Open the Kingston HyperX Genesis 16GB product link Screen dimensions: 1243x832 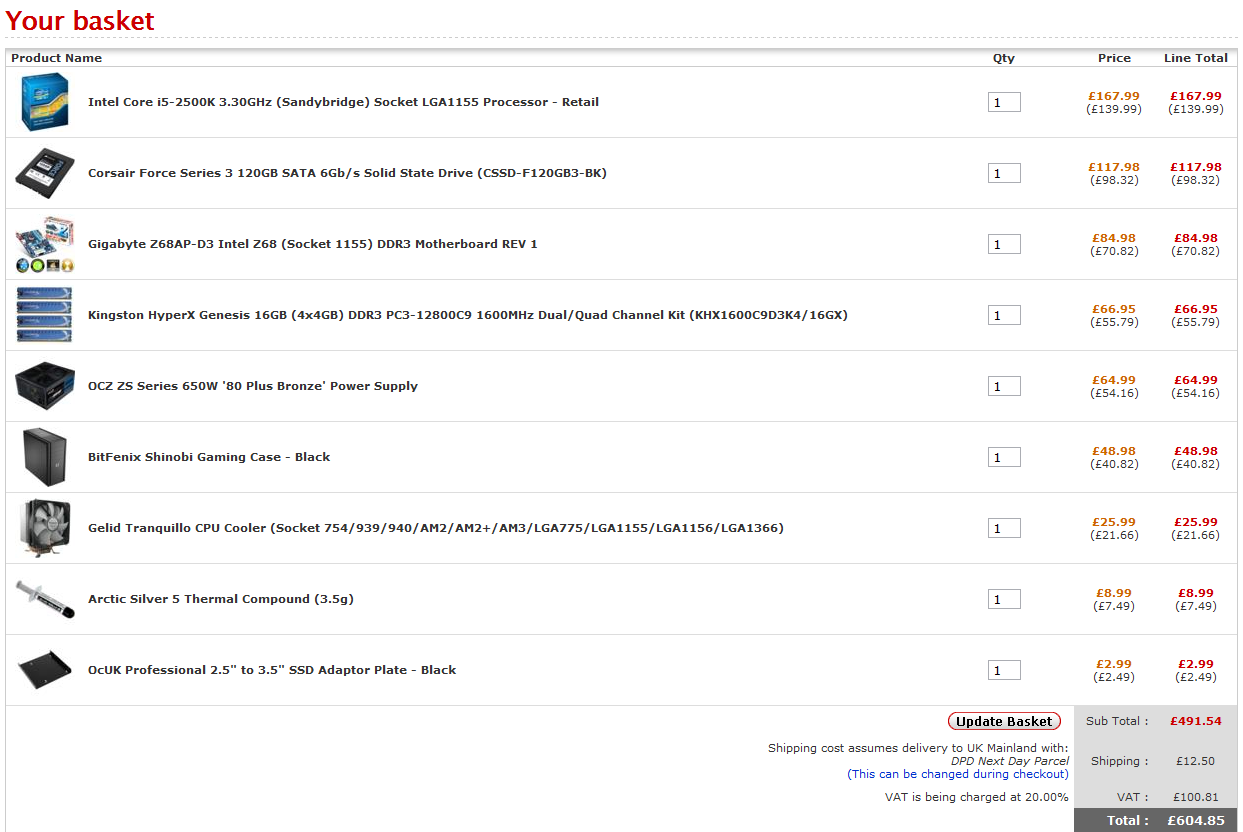pyautogui.click(x=468, y=315)
